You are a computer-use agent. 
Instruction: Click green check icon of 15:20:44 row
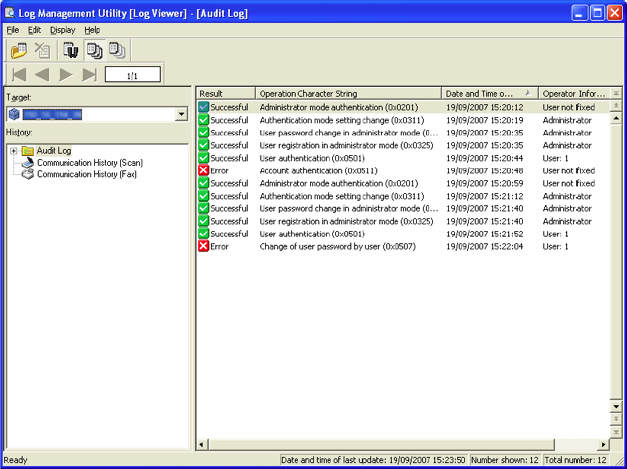[x=204, y=158]
